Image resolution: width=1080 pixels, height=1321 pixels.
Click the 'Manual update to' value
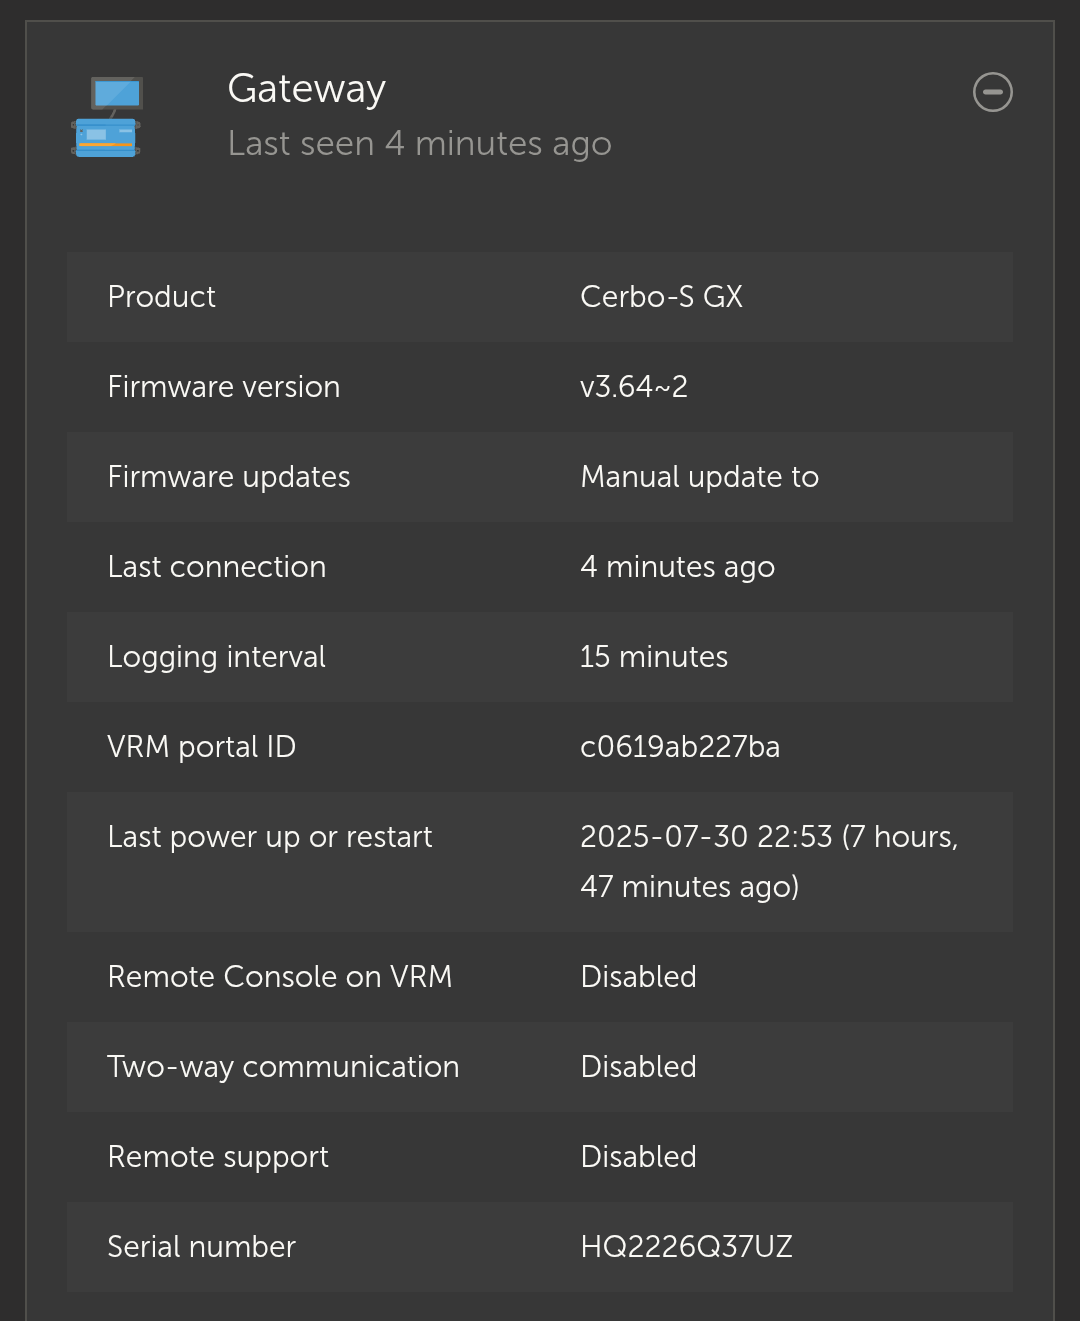tap(699, 477)
